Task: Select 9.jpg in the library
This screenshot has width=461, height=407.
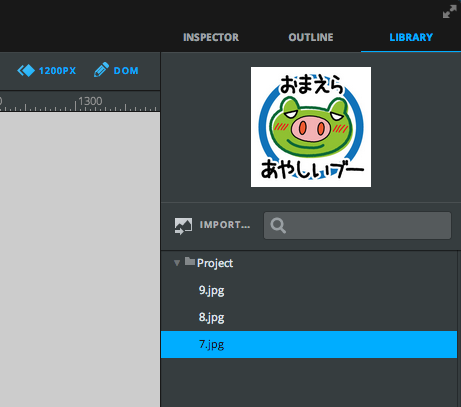Action: click(x=309, y=290)
